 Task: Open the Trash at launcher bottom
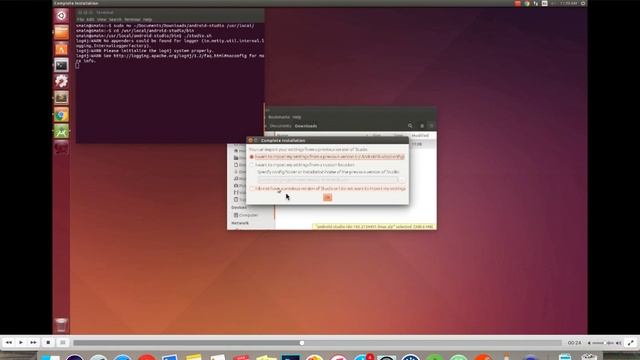61,325
